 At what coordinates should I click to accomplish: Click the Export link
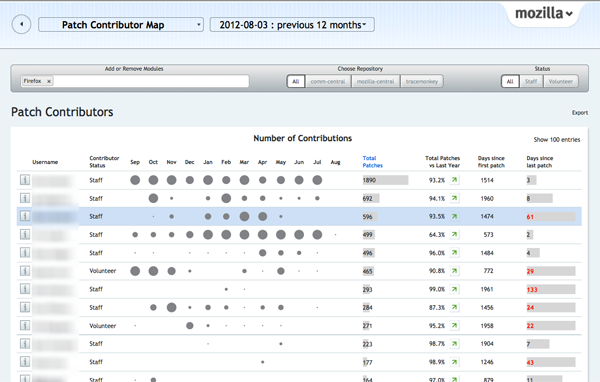[580, 113]
